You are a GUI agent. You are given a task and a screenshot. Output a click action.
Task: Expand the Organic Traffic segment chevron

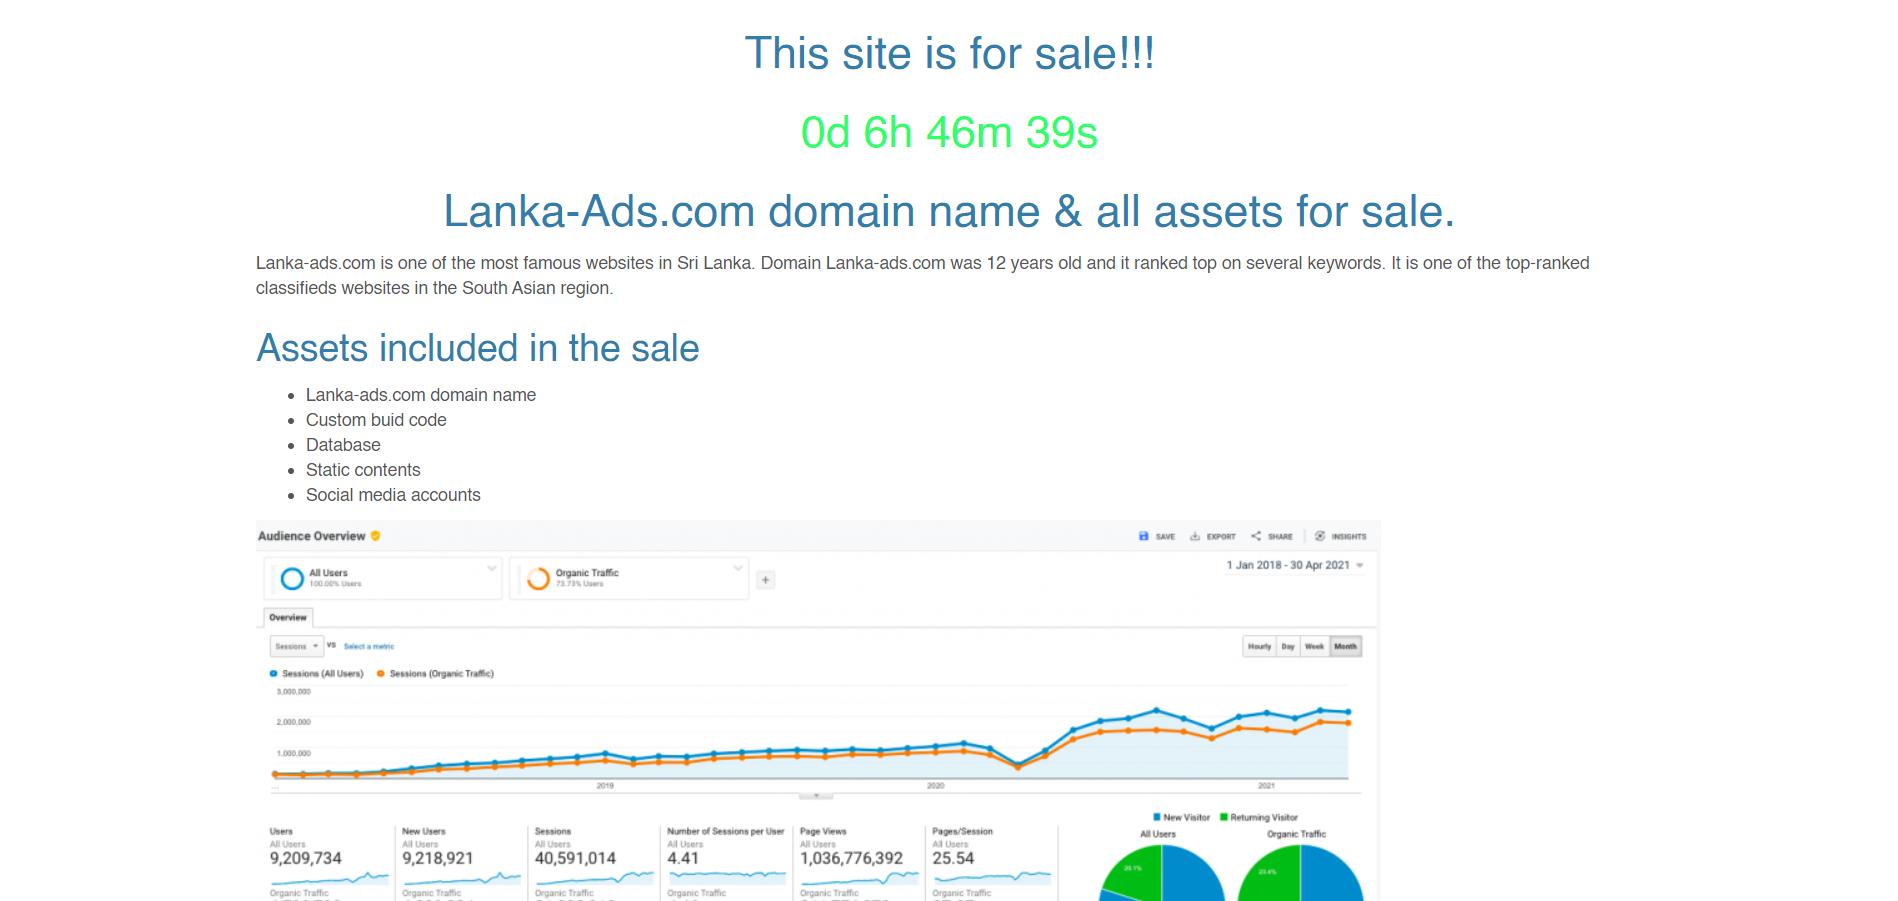[x=738, y=568]
